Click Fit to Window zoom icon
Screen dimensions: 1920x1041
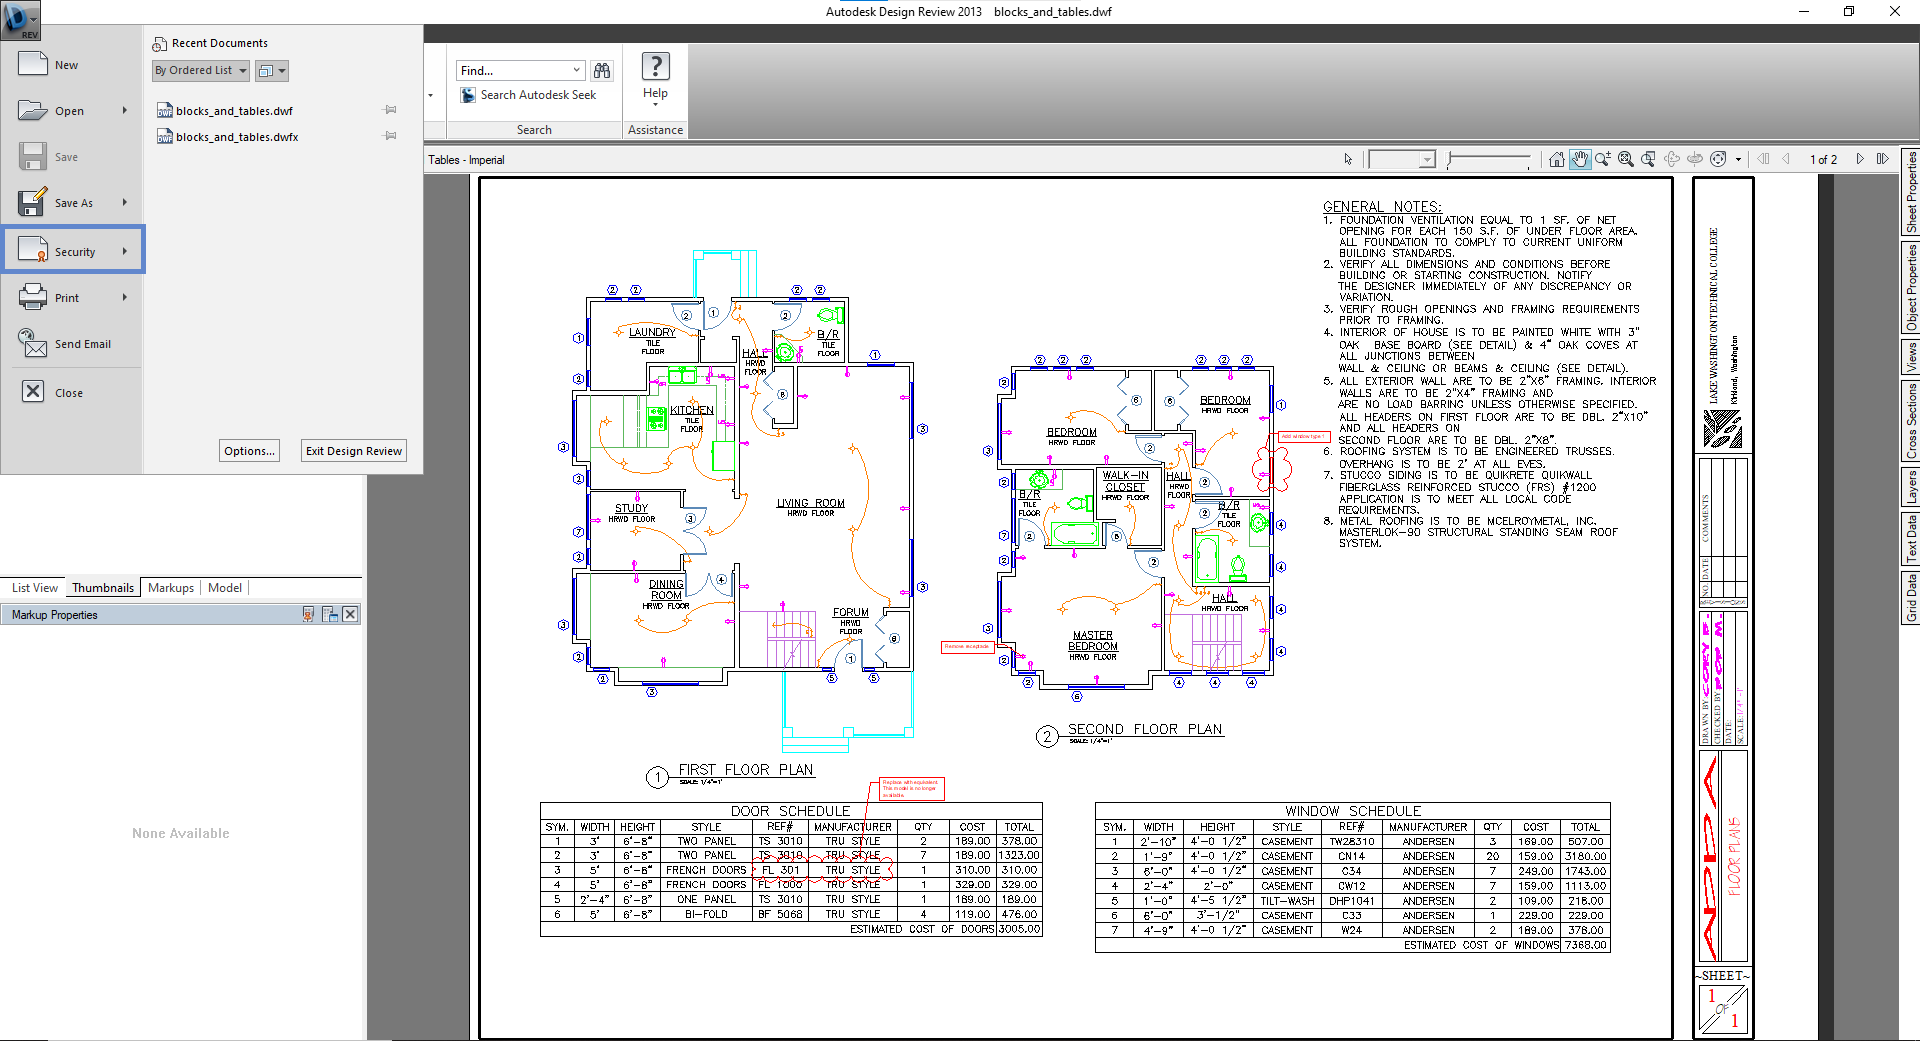(x=1626, y=159)
